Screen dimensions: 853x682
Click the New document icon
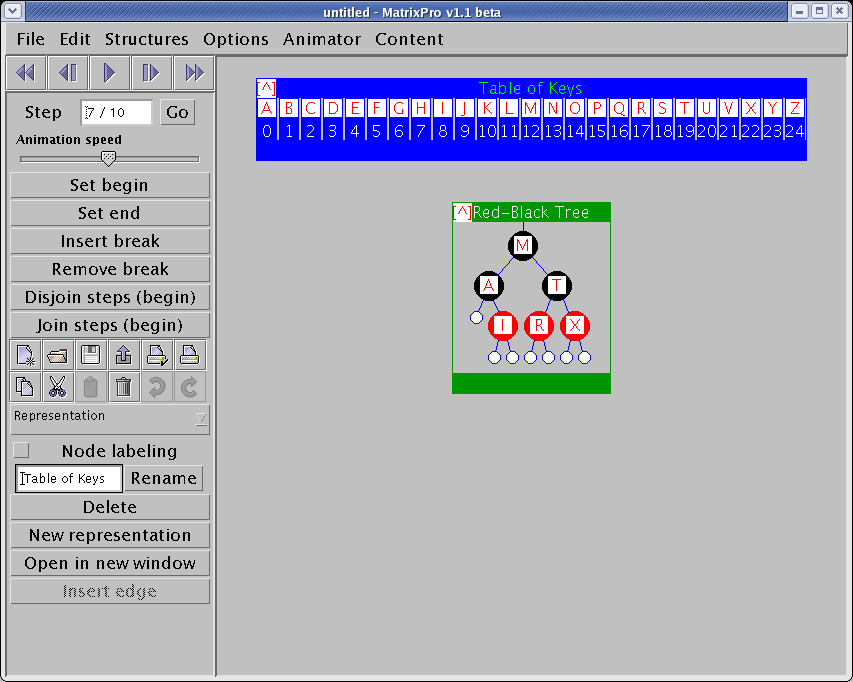click(x=25, y=356)
